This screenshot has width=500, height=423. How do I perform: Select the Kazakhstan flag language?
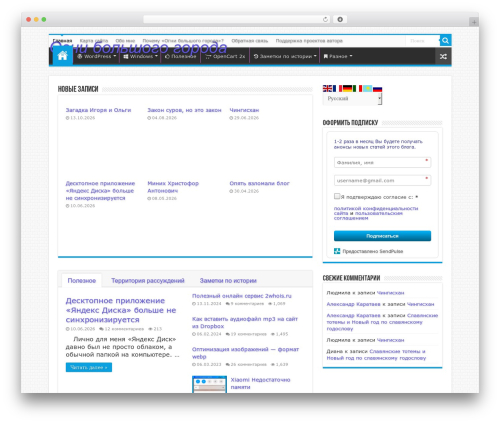pos(367,88)
